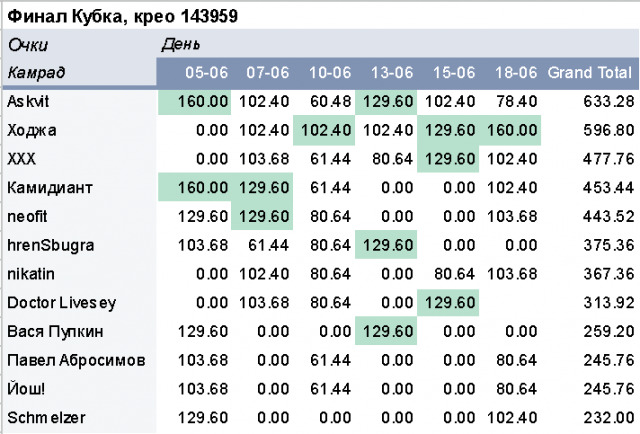This screenshot has width=640, height=434.
Task: Select the Askvit row label
Action: click(28, 102)
